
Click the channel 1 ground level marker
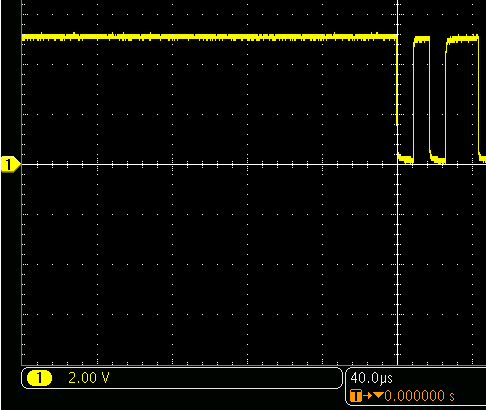point(10,164)
